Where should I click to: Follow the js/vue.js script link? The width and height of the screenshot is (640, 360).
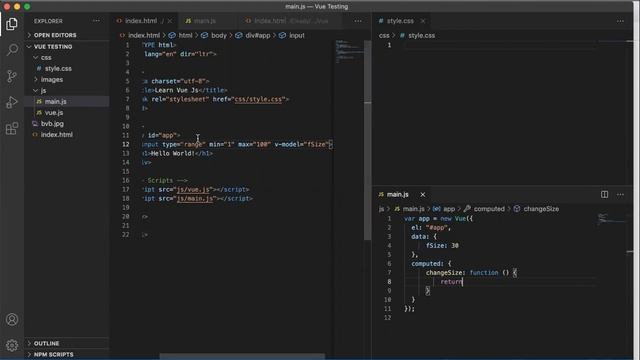tap(193, 189)
